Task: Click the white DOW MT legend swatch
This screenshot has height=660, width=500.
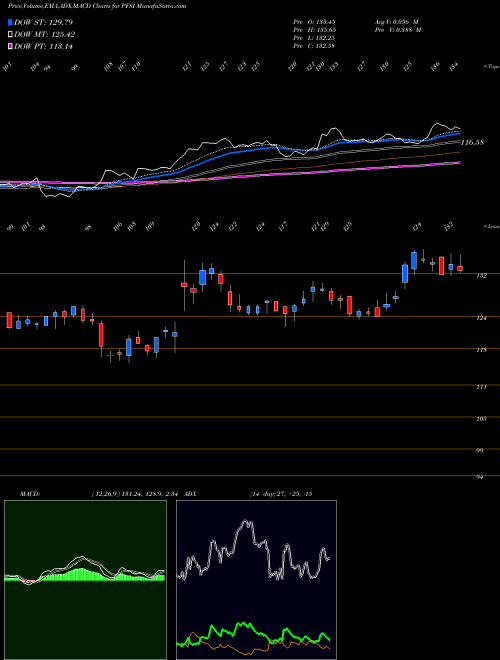Action: tap(11, 35)
